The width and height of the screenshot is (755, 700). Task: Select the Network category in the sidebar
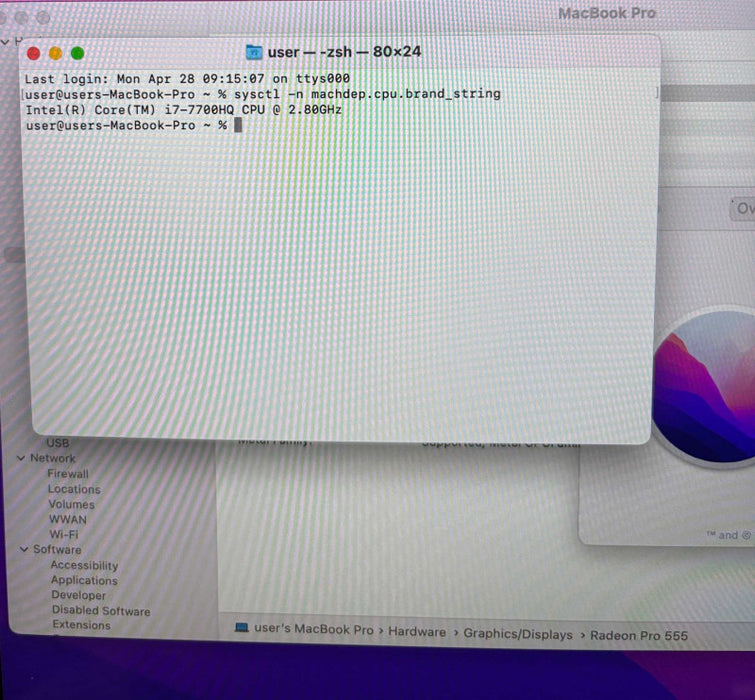(x=53, y=458)
